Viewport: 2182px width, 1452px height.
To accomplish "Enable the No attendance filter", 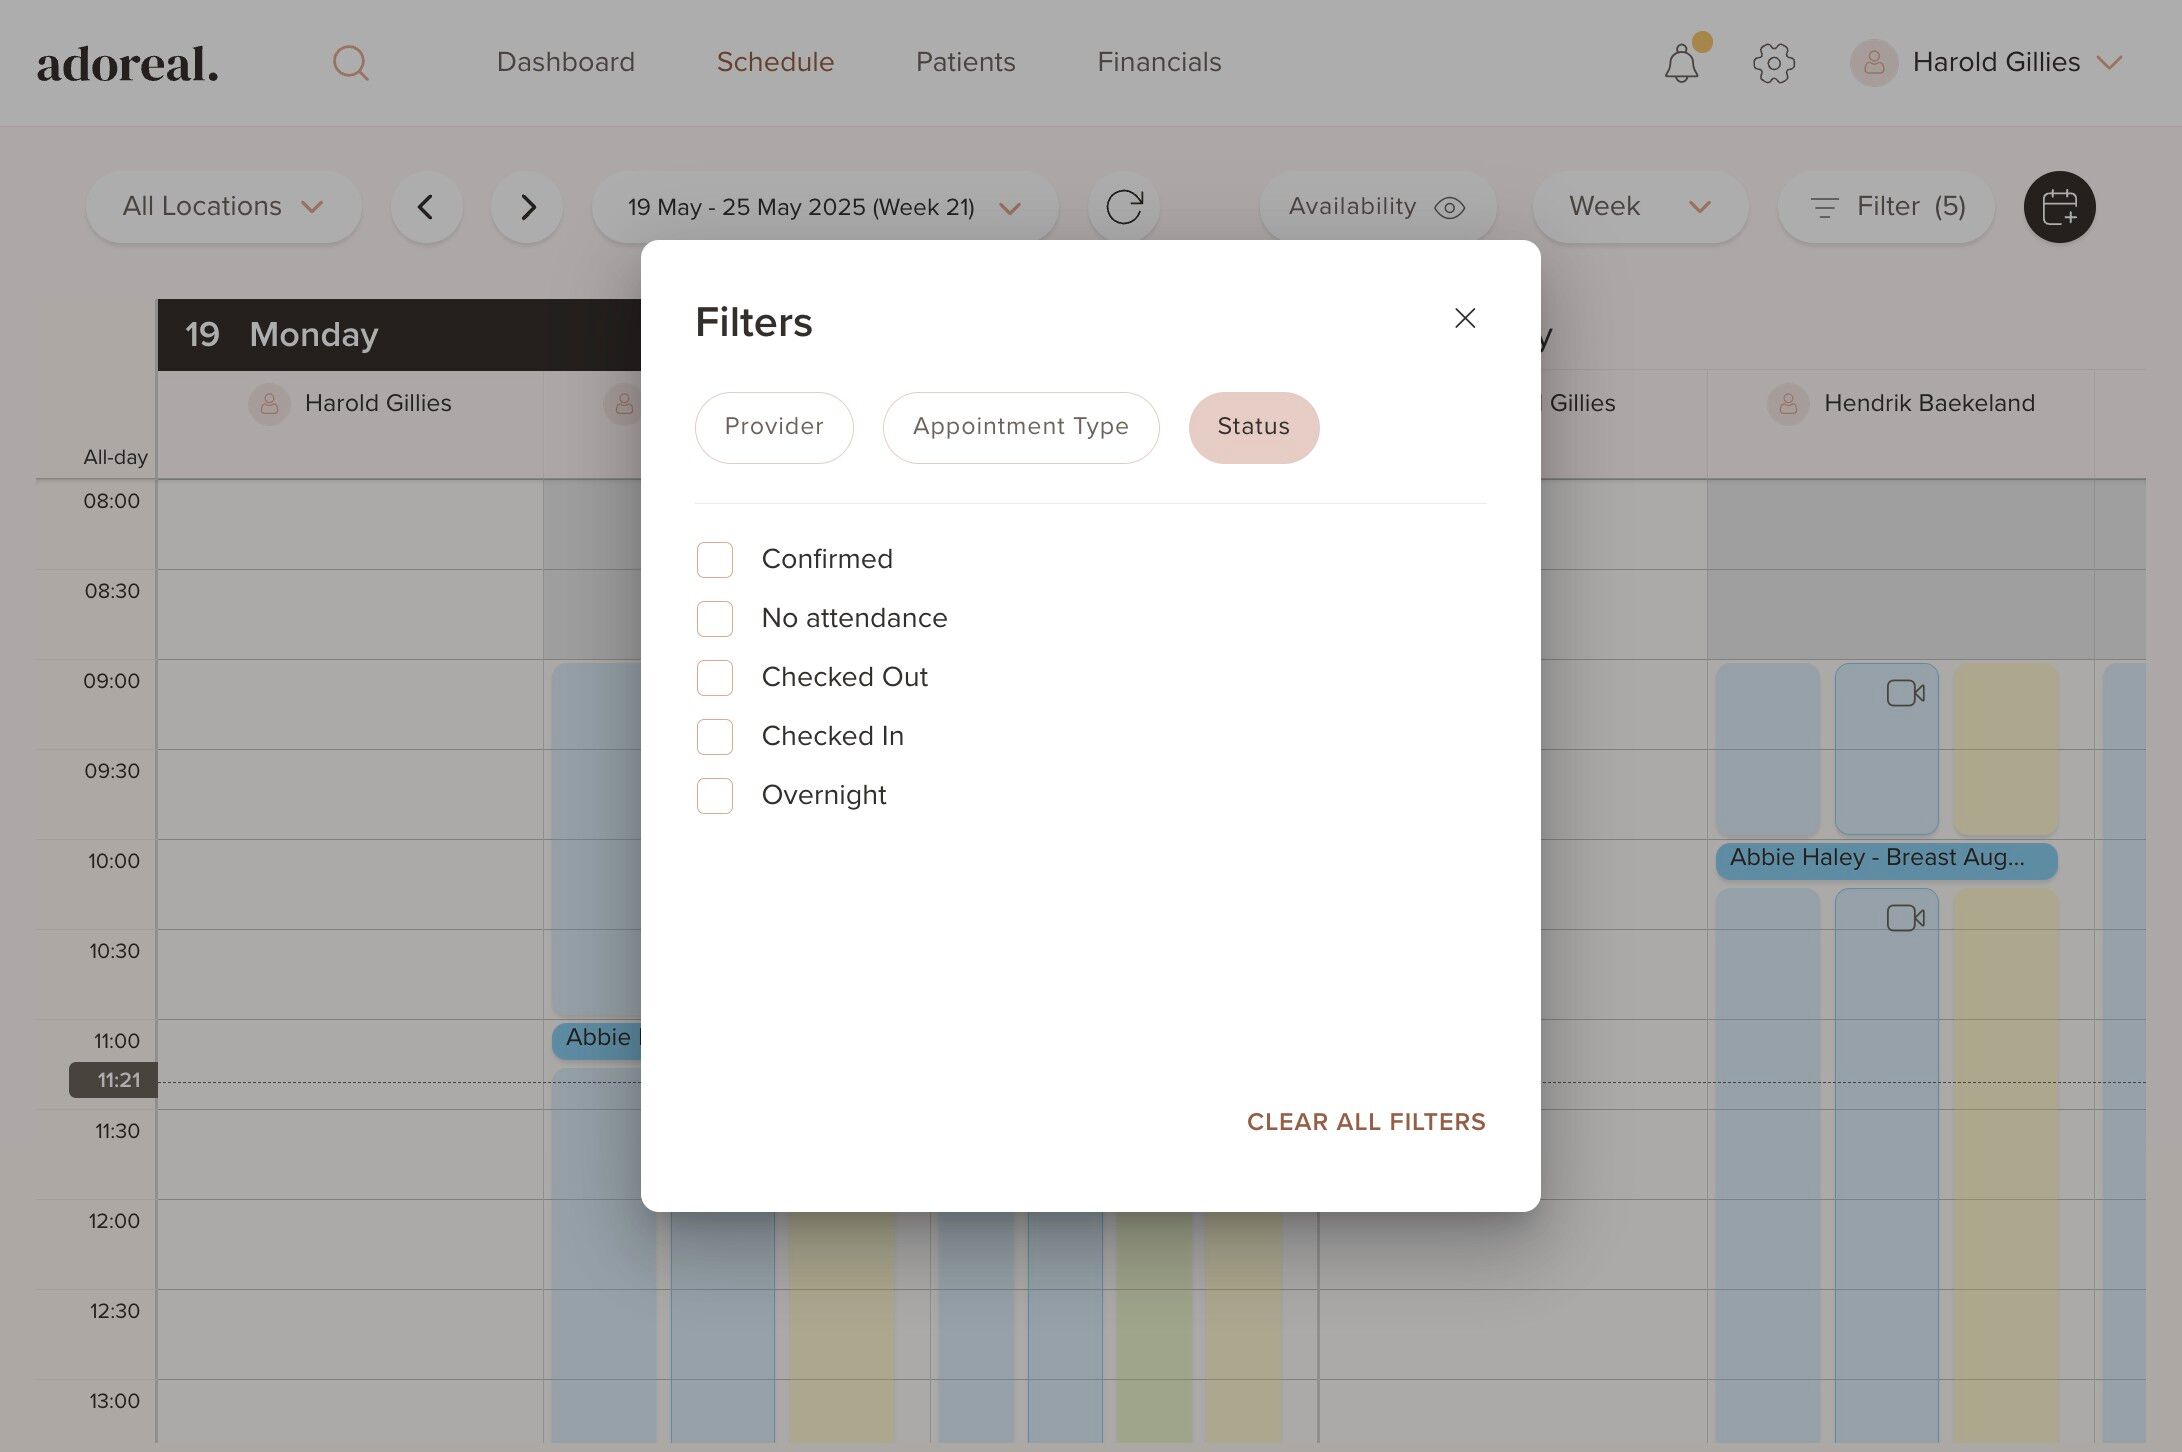I will (715, 619).
